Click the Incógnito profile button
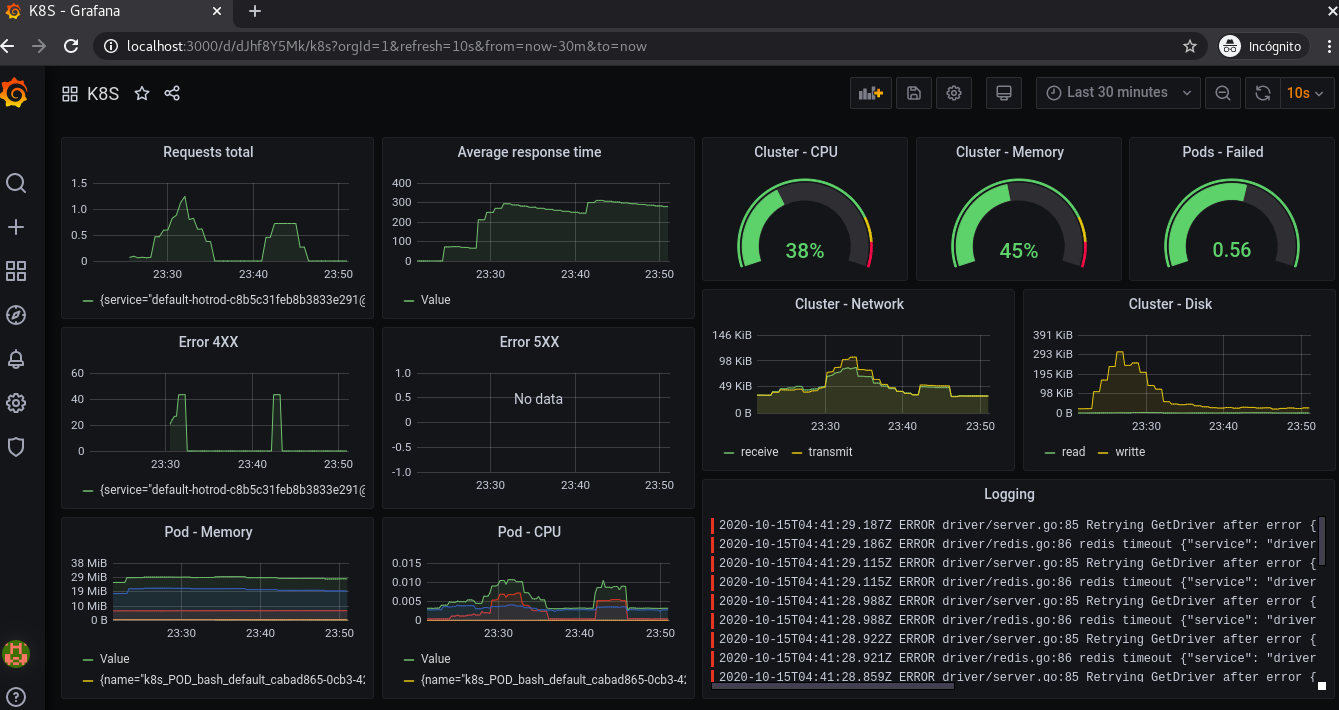 click(x=1263, y=46)
